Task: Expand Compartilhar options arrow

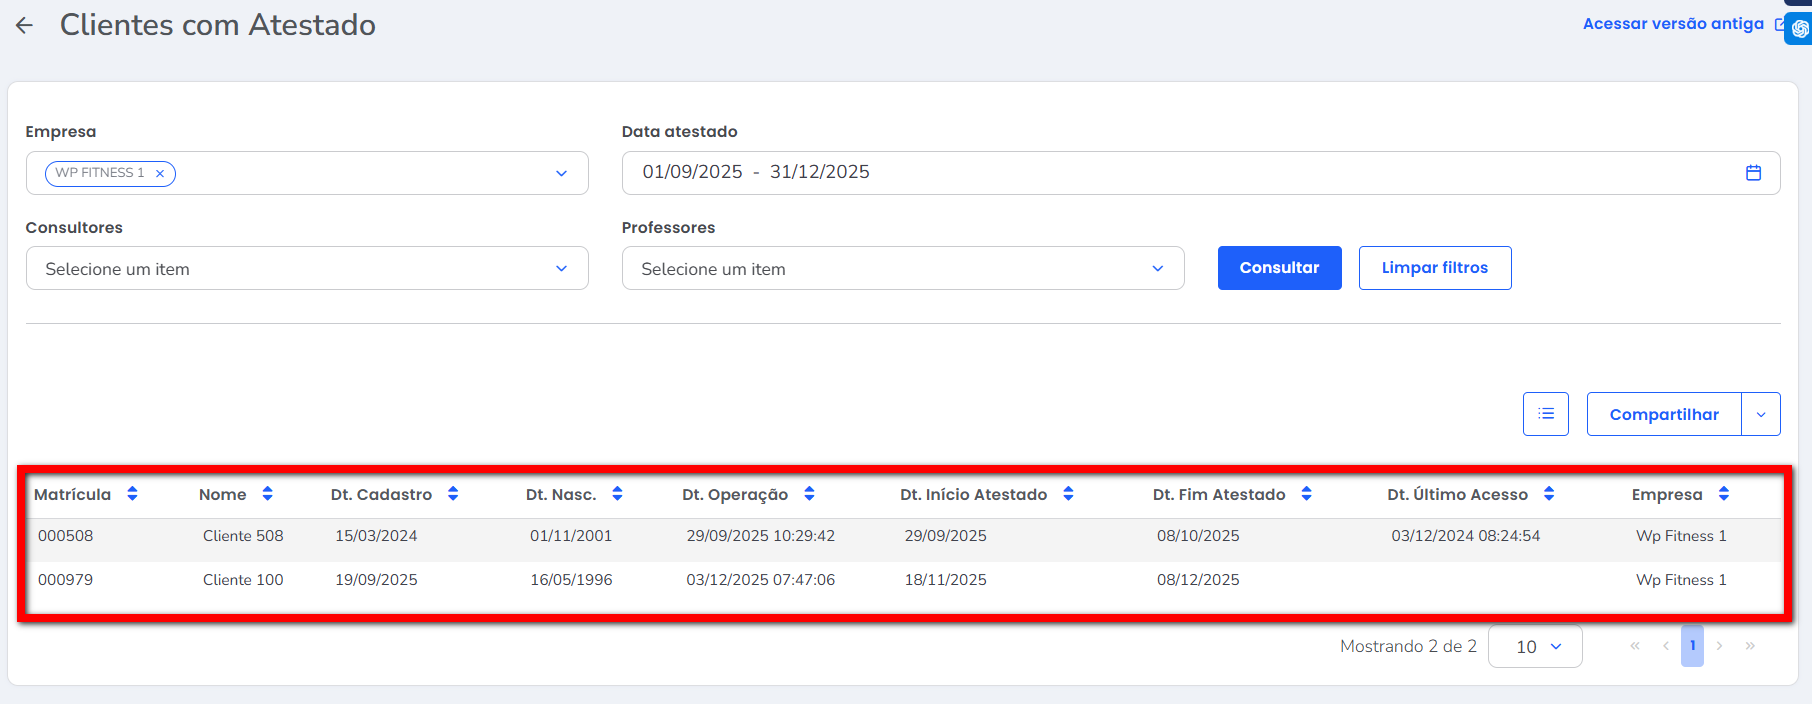Action: click(1760, 414)
